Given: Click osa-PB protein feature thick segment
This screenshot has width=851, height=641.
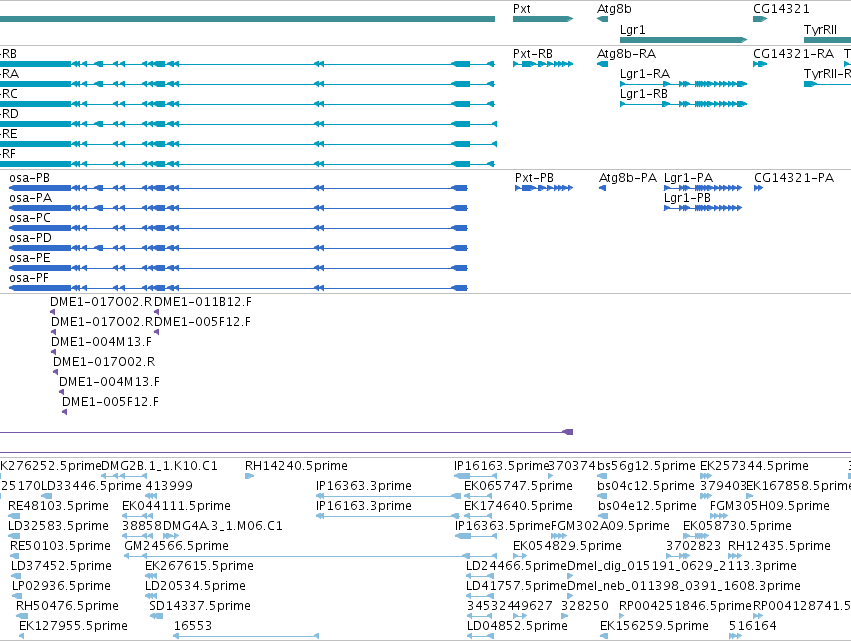Looking at the screenshot, I should (40, 188).
